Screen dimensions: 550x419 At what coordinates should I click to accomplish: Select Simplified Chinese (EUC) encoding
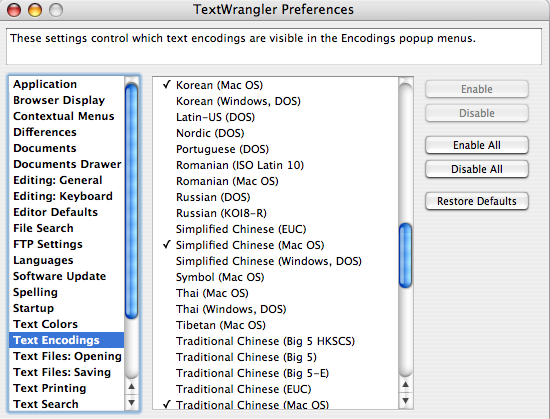pyautogui.click(x=276, y=229)
